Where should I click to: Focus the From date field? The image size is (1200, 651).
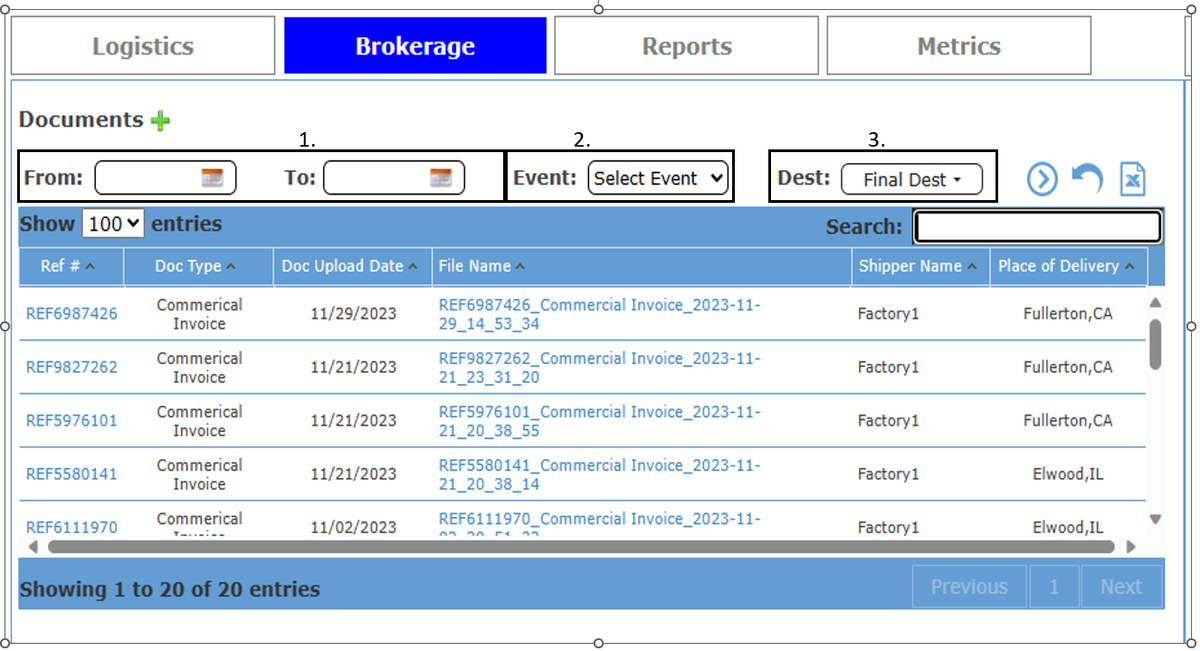coord(165,178)
